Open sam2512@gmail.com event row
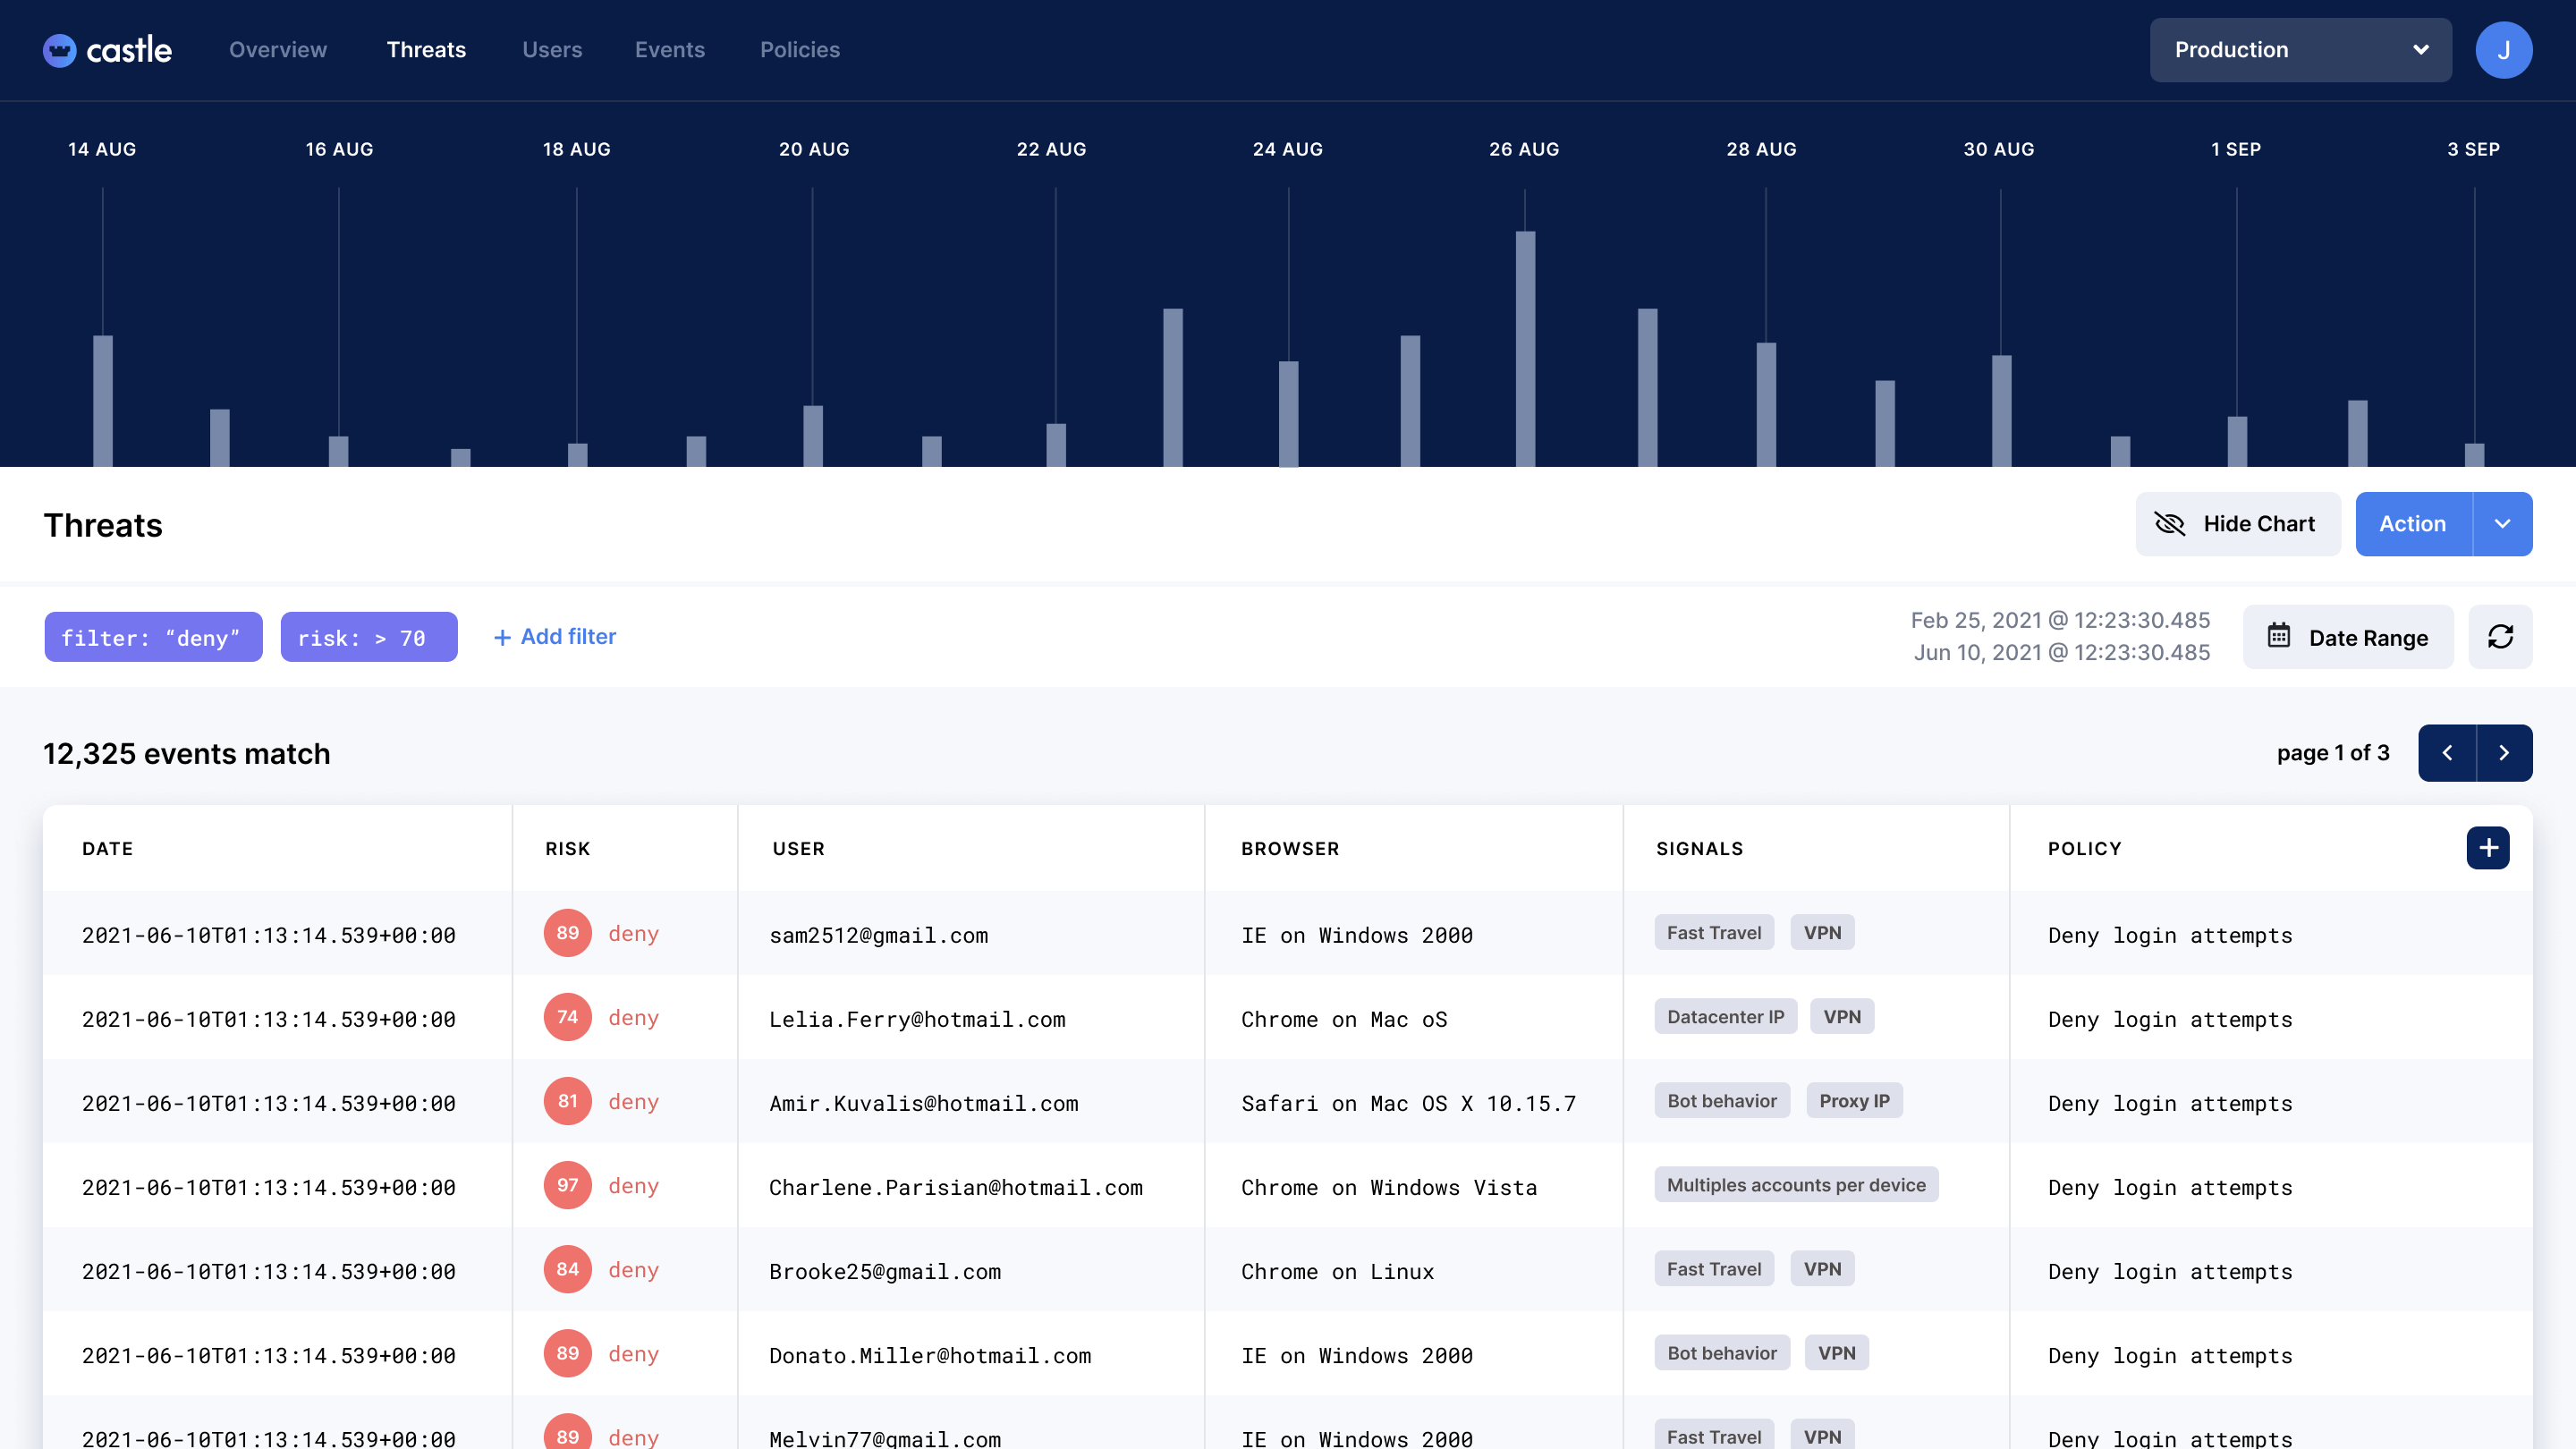This screenshot has height=1449, width=2576. coord(878,935)
